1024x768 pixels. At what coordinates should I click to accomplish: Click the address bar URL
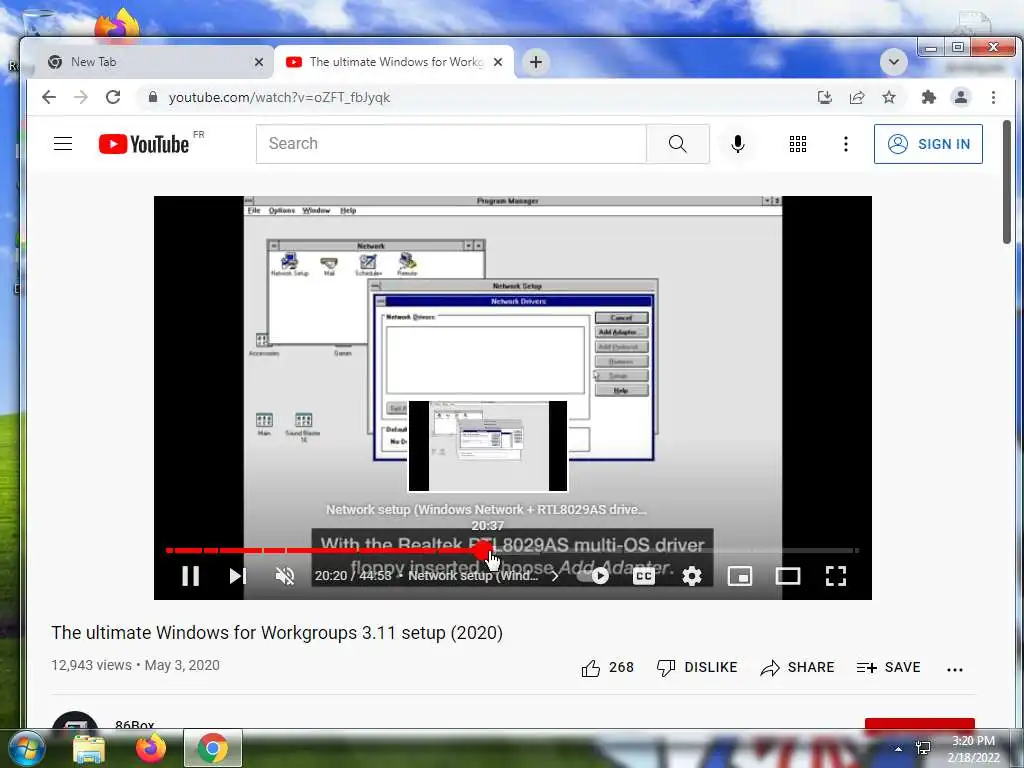tap(280, 97)
